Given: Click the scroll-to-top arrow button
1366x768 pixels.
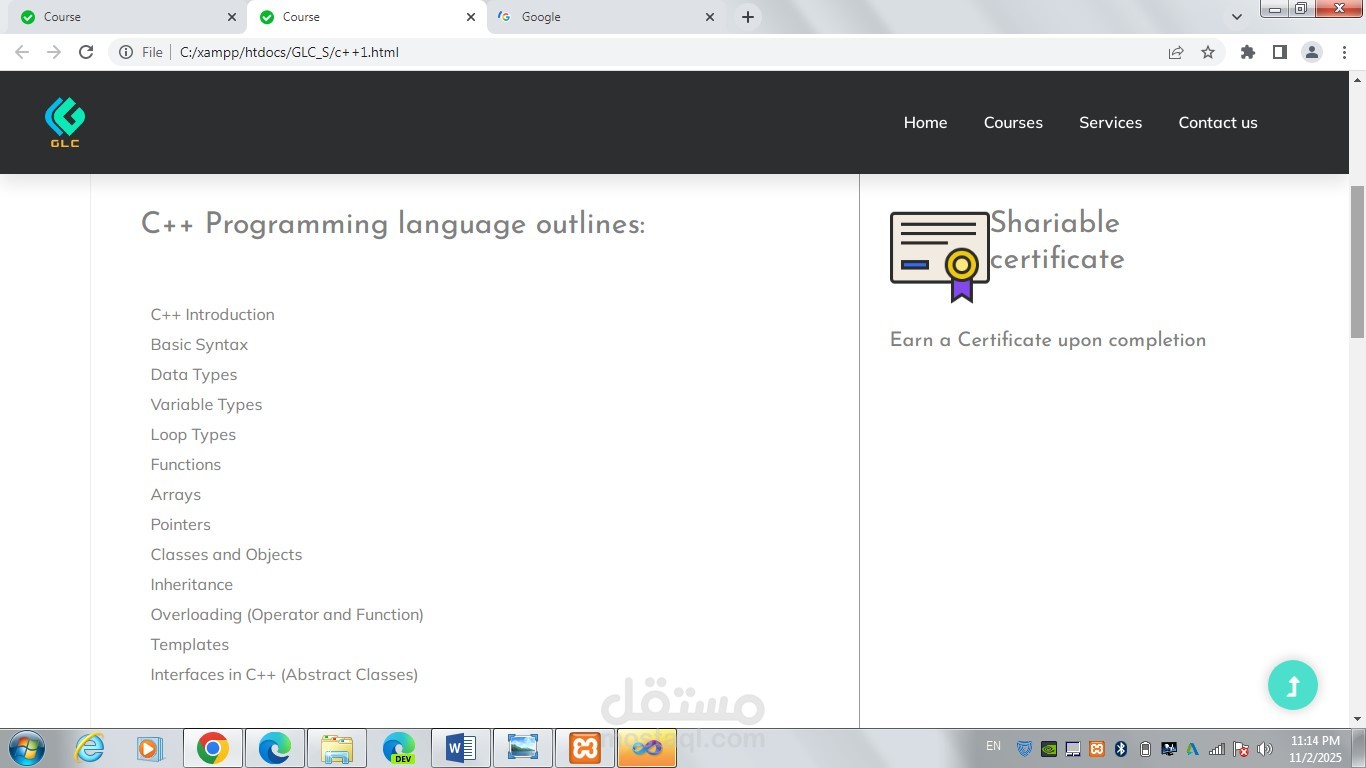Looking at the screenshot, I should [x=1292, y=685].
